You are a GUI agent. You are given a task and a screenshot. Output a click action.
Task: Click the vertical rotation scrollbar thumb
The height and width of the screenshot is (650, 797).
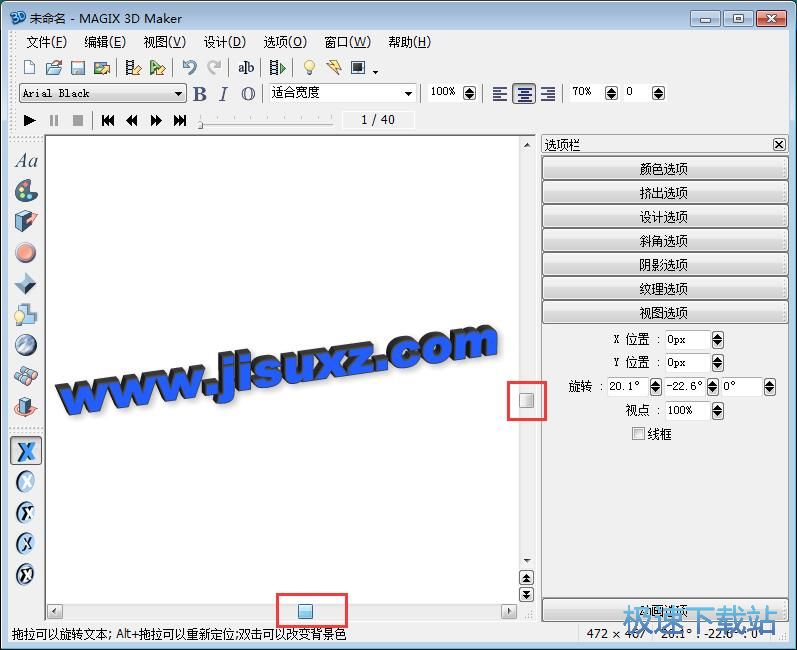pos(527,400)
